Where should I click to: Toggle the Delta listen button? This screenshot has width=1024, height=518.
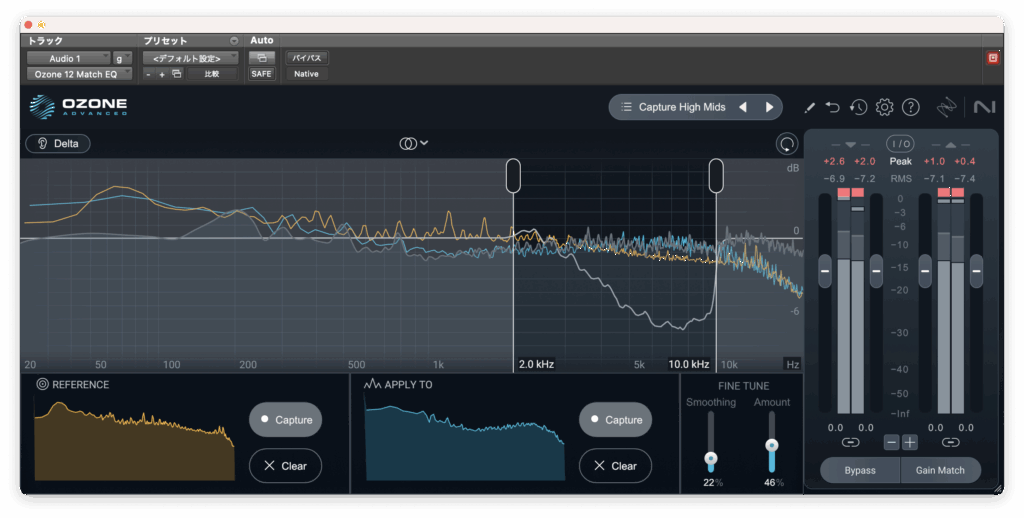[x=58, y=143]
